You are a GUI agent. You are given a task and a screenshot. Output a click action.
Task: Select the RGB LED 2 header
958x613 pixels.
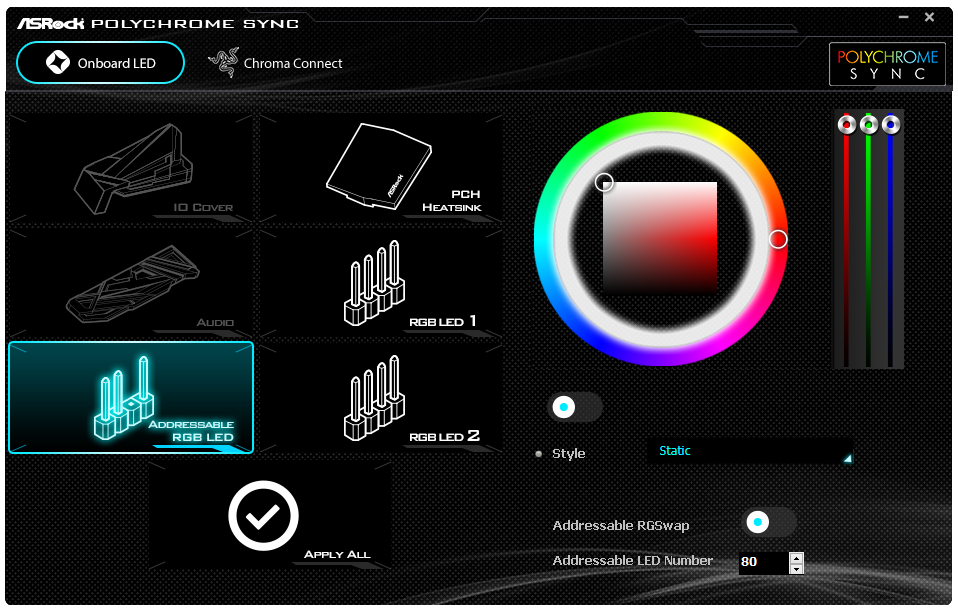click(x=380, y=398)
